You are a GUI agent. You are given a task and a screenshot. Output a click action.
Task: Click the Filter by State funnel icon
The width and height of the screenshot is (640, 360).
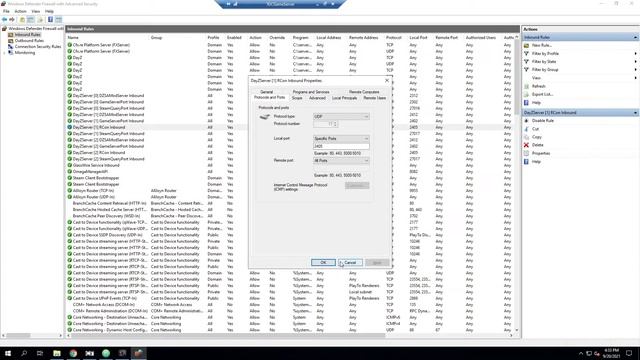pos(527,62)
